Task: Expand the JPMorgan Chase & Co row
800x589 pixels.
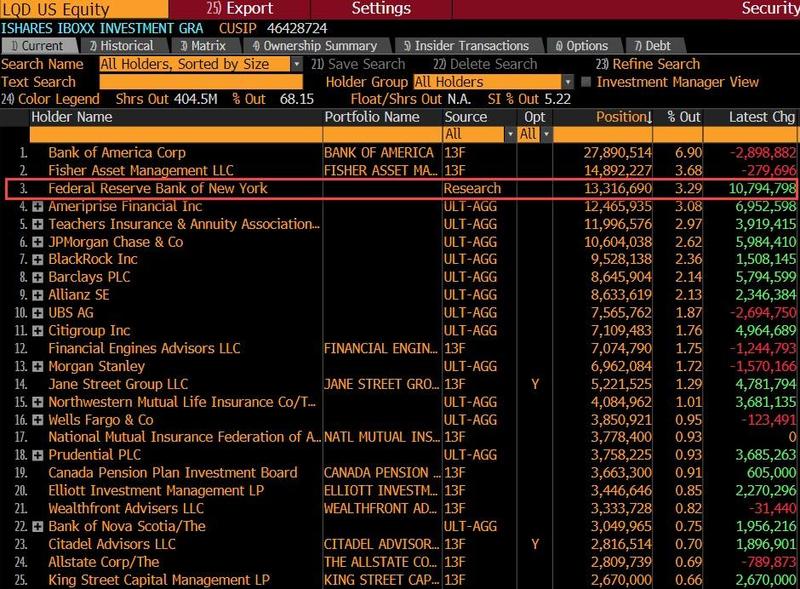Action: point(38,242)
